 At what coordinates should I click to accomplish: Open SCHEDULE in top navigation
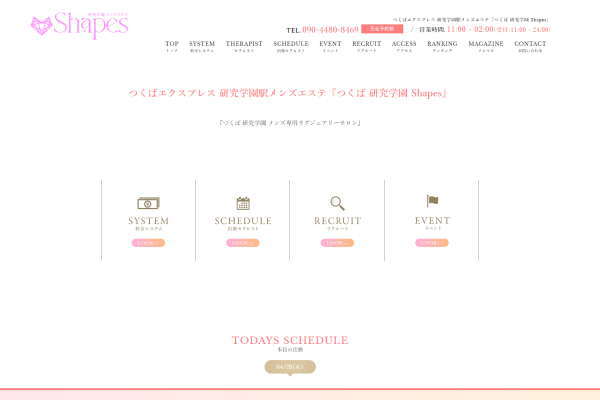coord(291,46)
